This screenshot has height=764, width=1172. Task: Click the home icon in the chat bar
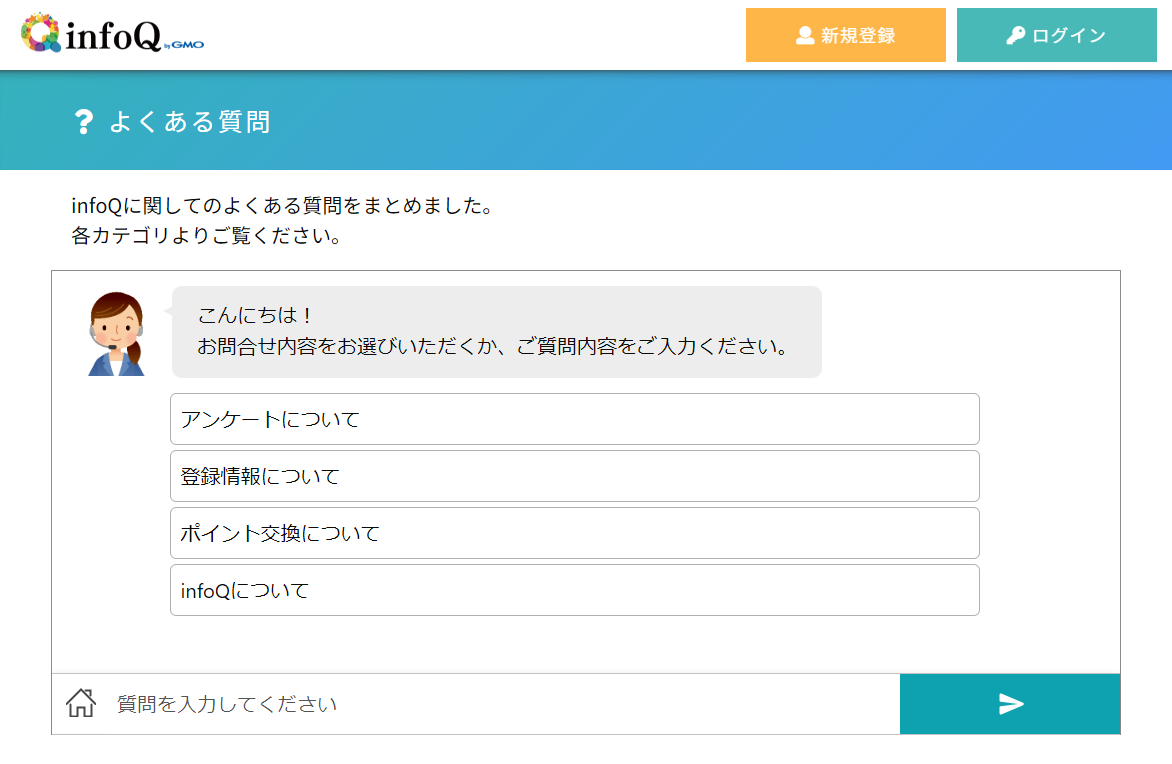tap(81, 703)
